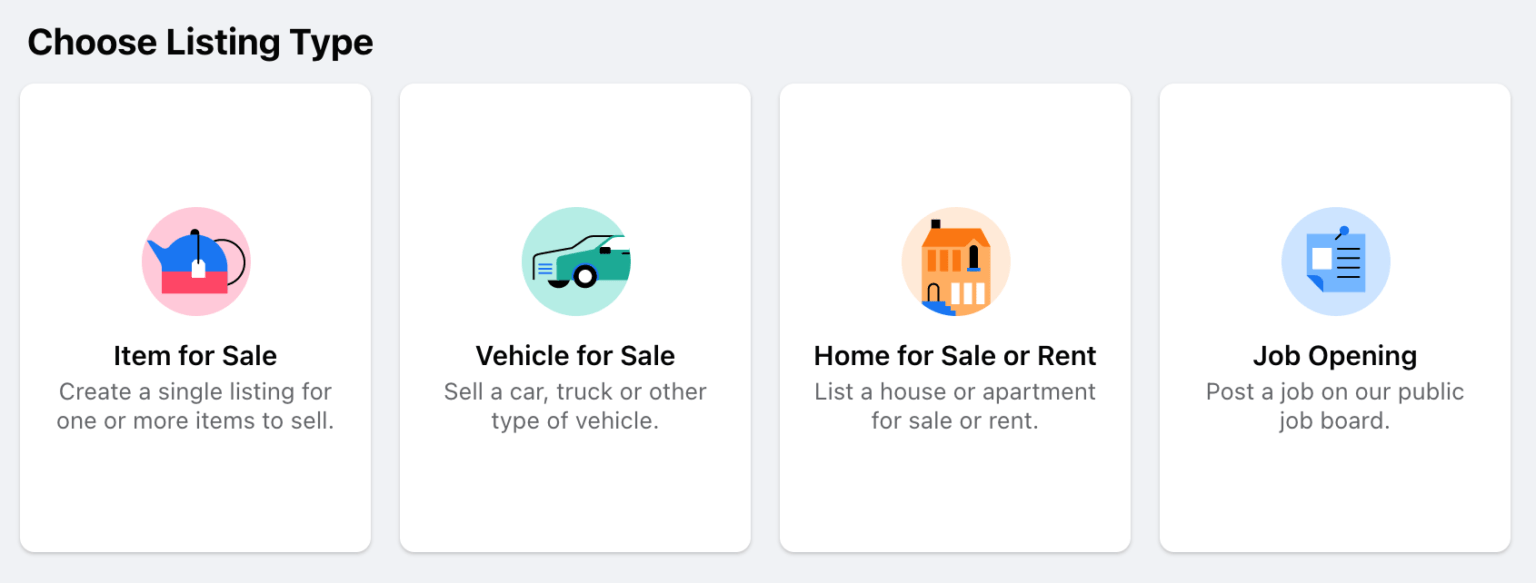Click the blue pushpin on the job note

1343,232
